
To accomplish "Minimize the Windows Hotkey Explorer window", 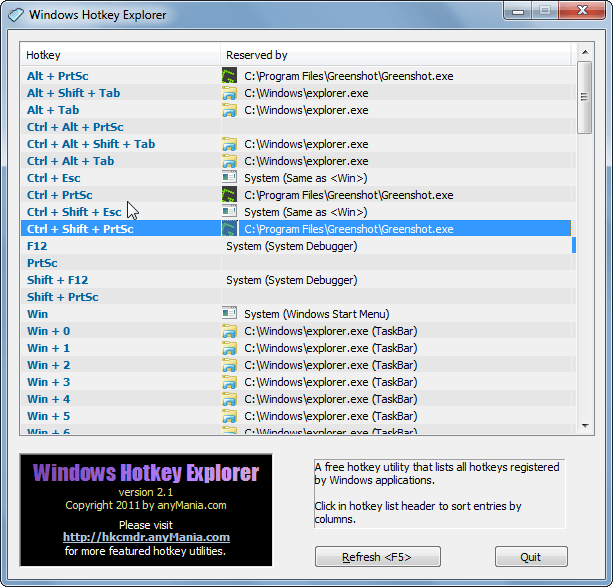I will coord(518,11).
